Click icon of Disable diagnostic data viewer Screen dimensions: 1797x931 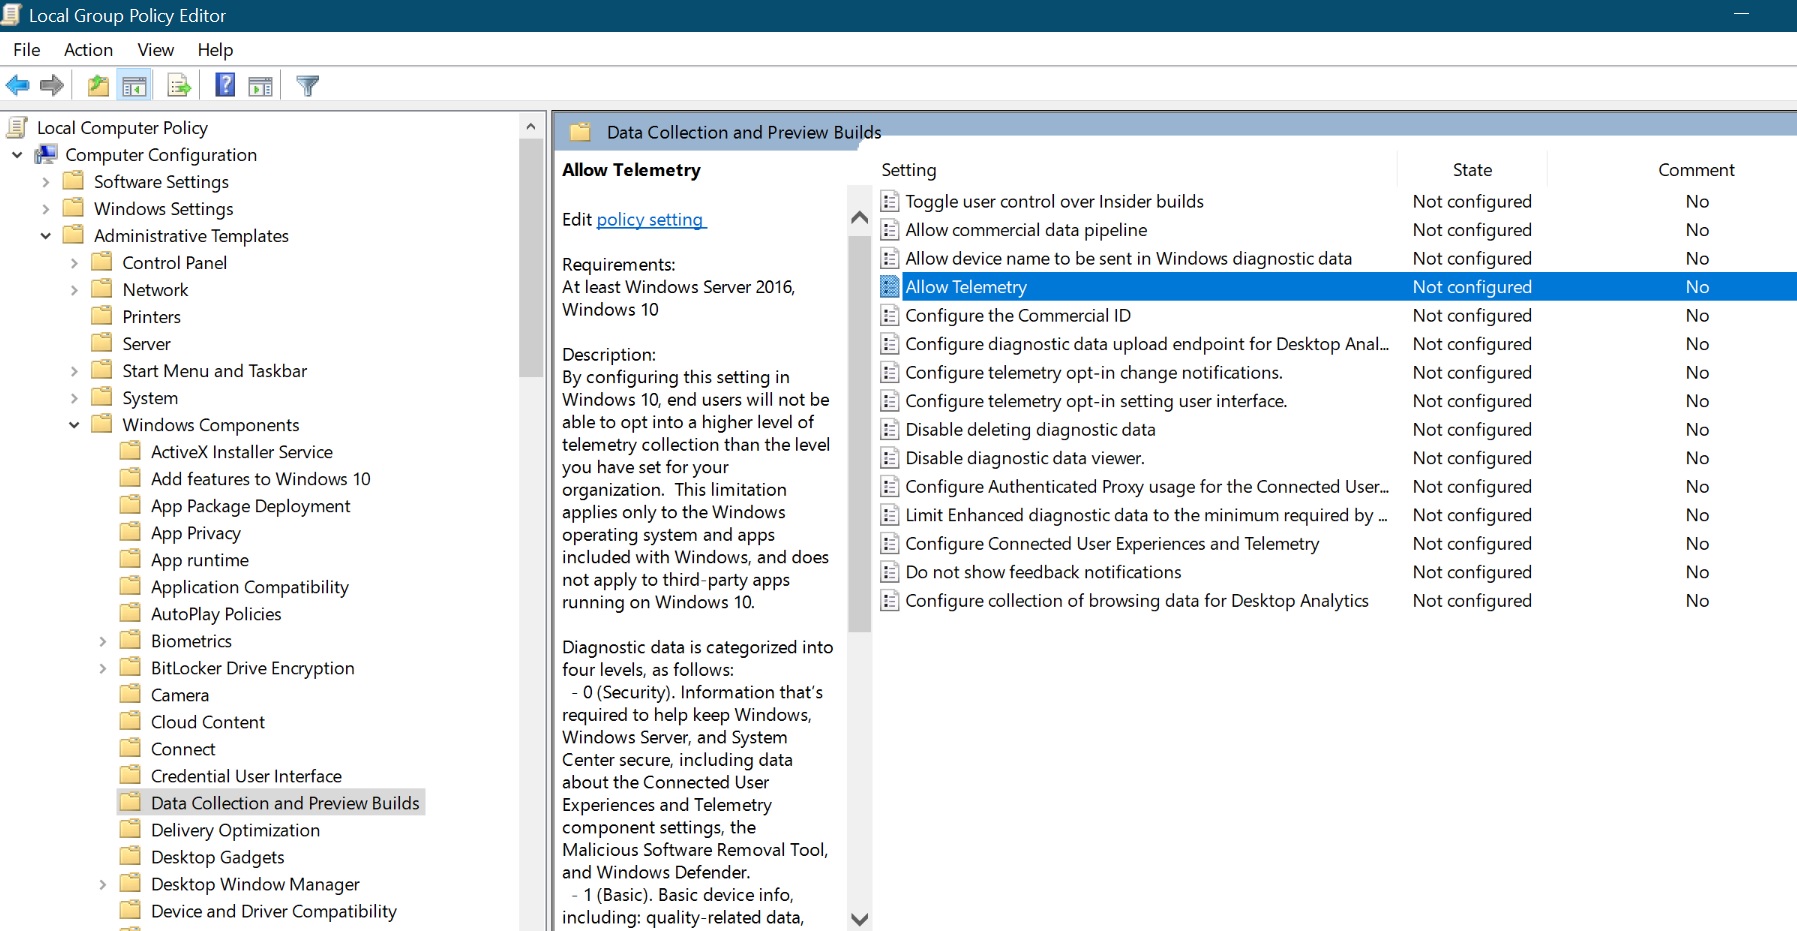[890, 458]
